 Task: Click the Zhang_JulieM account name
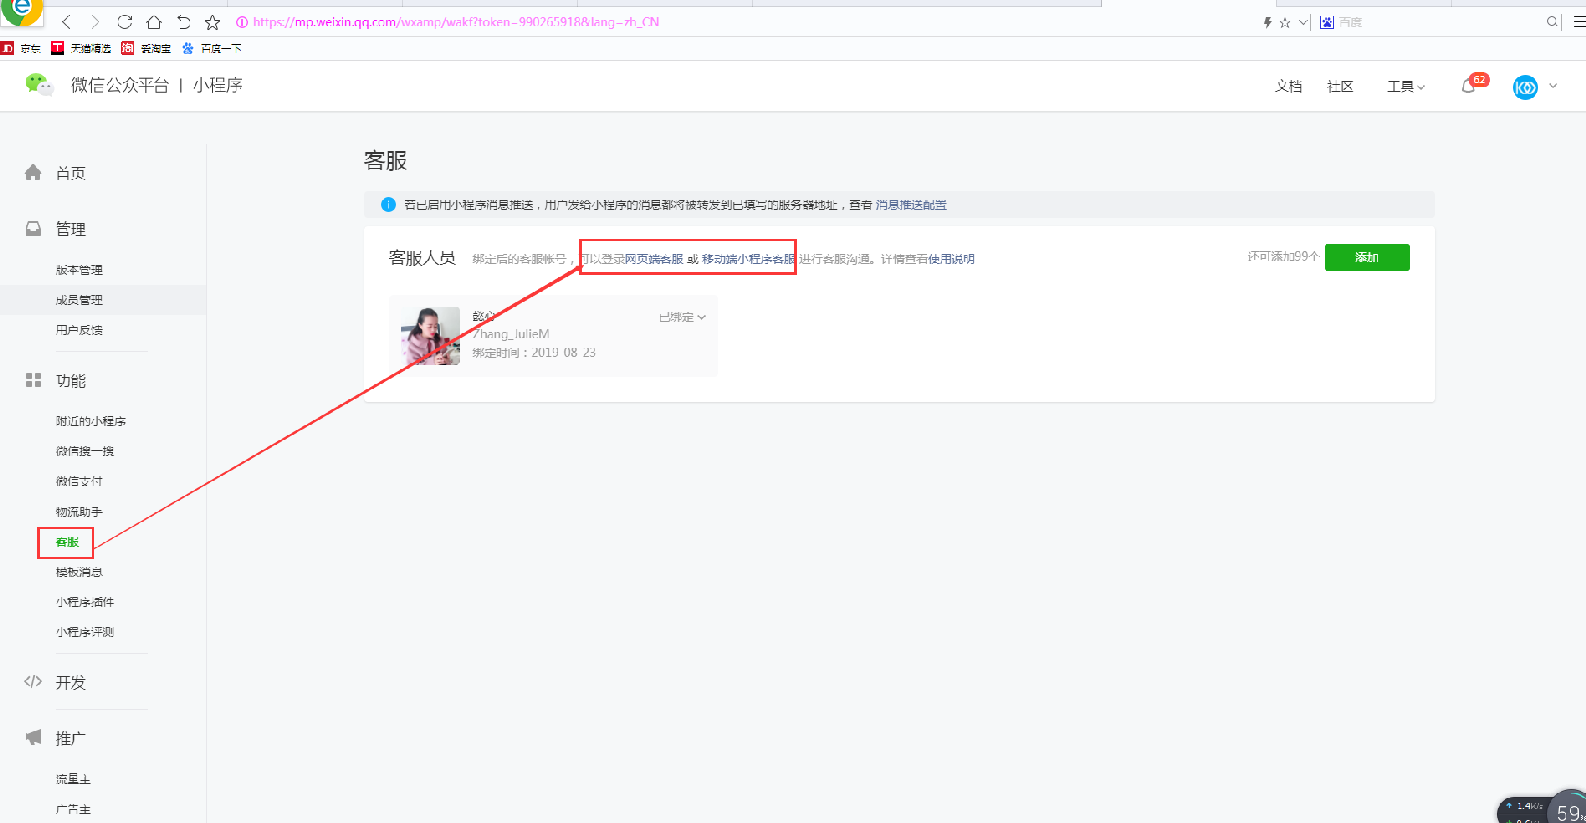coord(511,334)
